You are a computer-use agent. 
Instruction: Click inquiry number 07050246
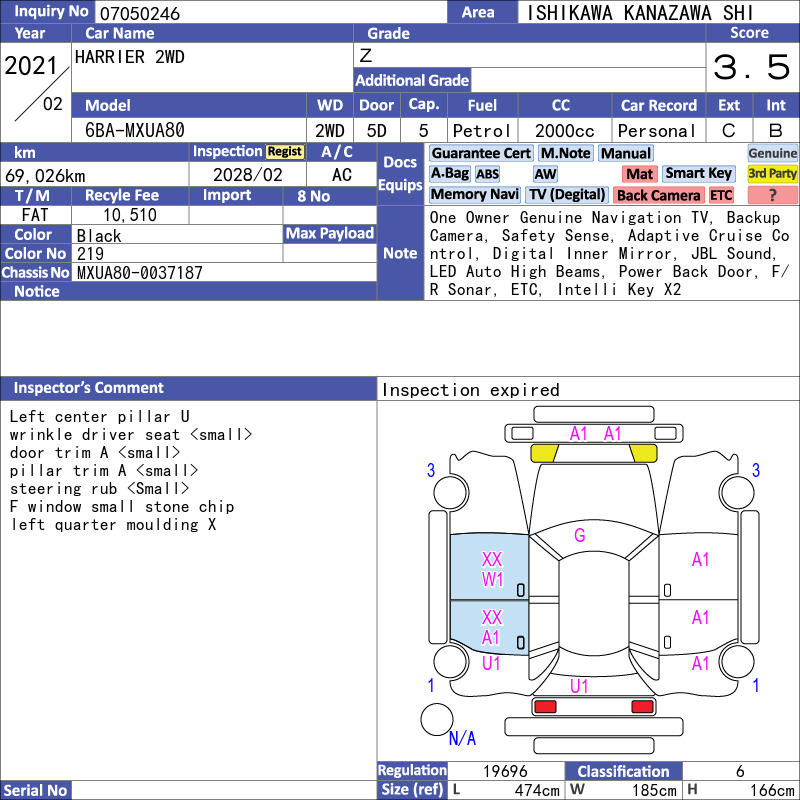[x=140, y=13]
